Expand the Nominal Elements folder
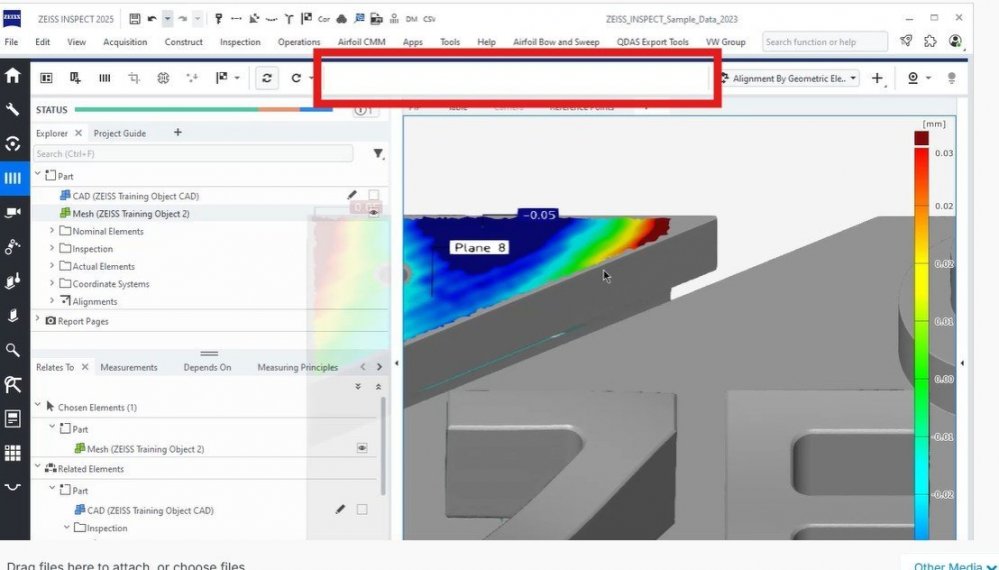Image resolution: width=999 pixels, height=570 pixels. coord(52,231)
